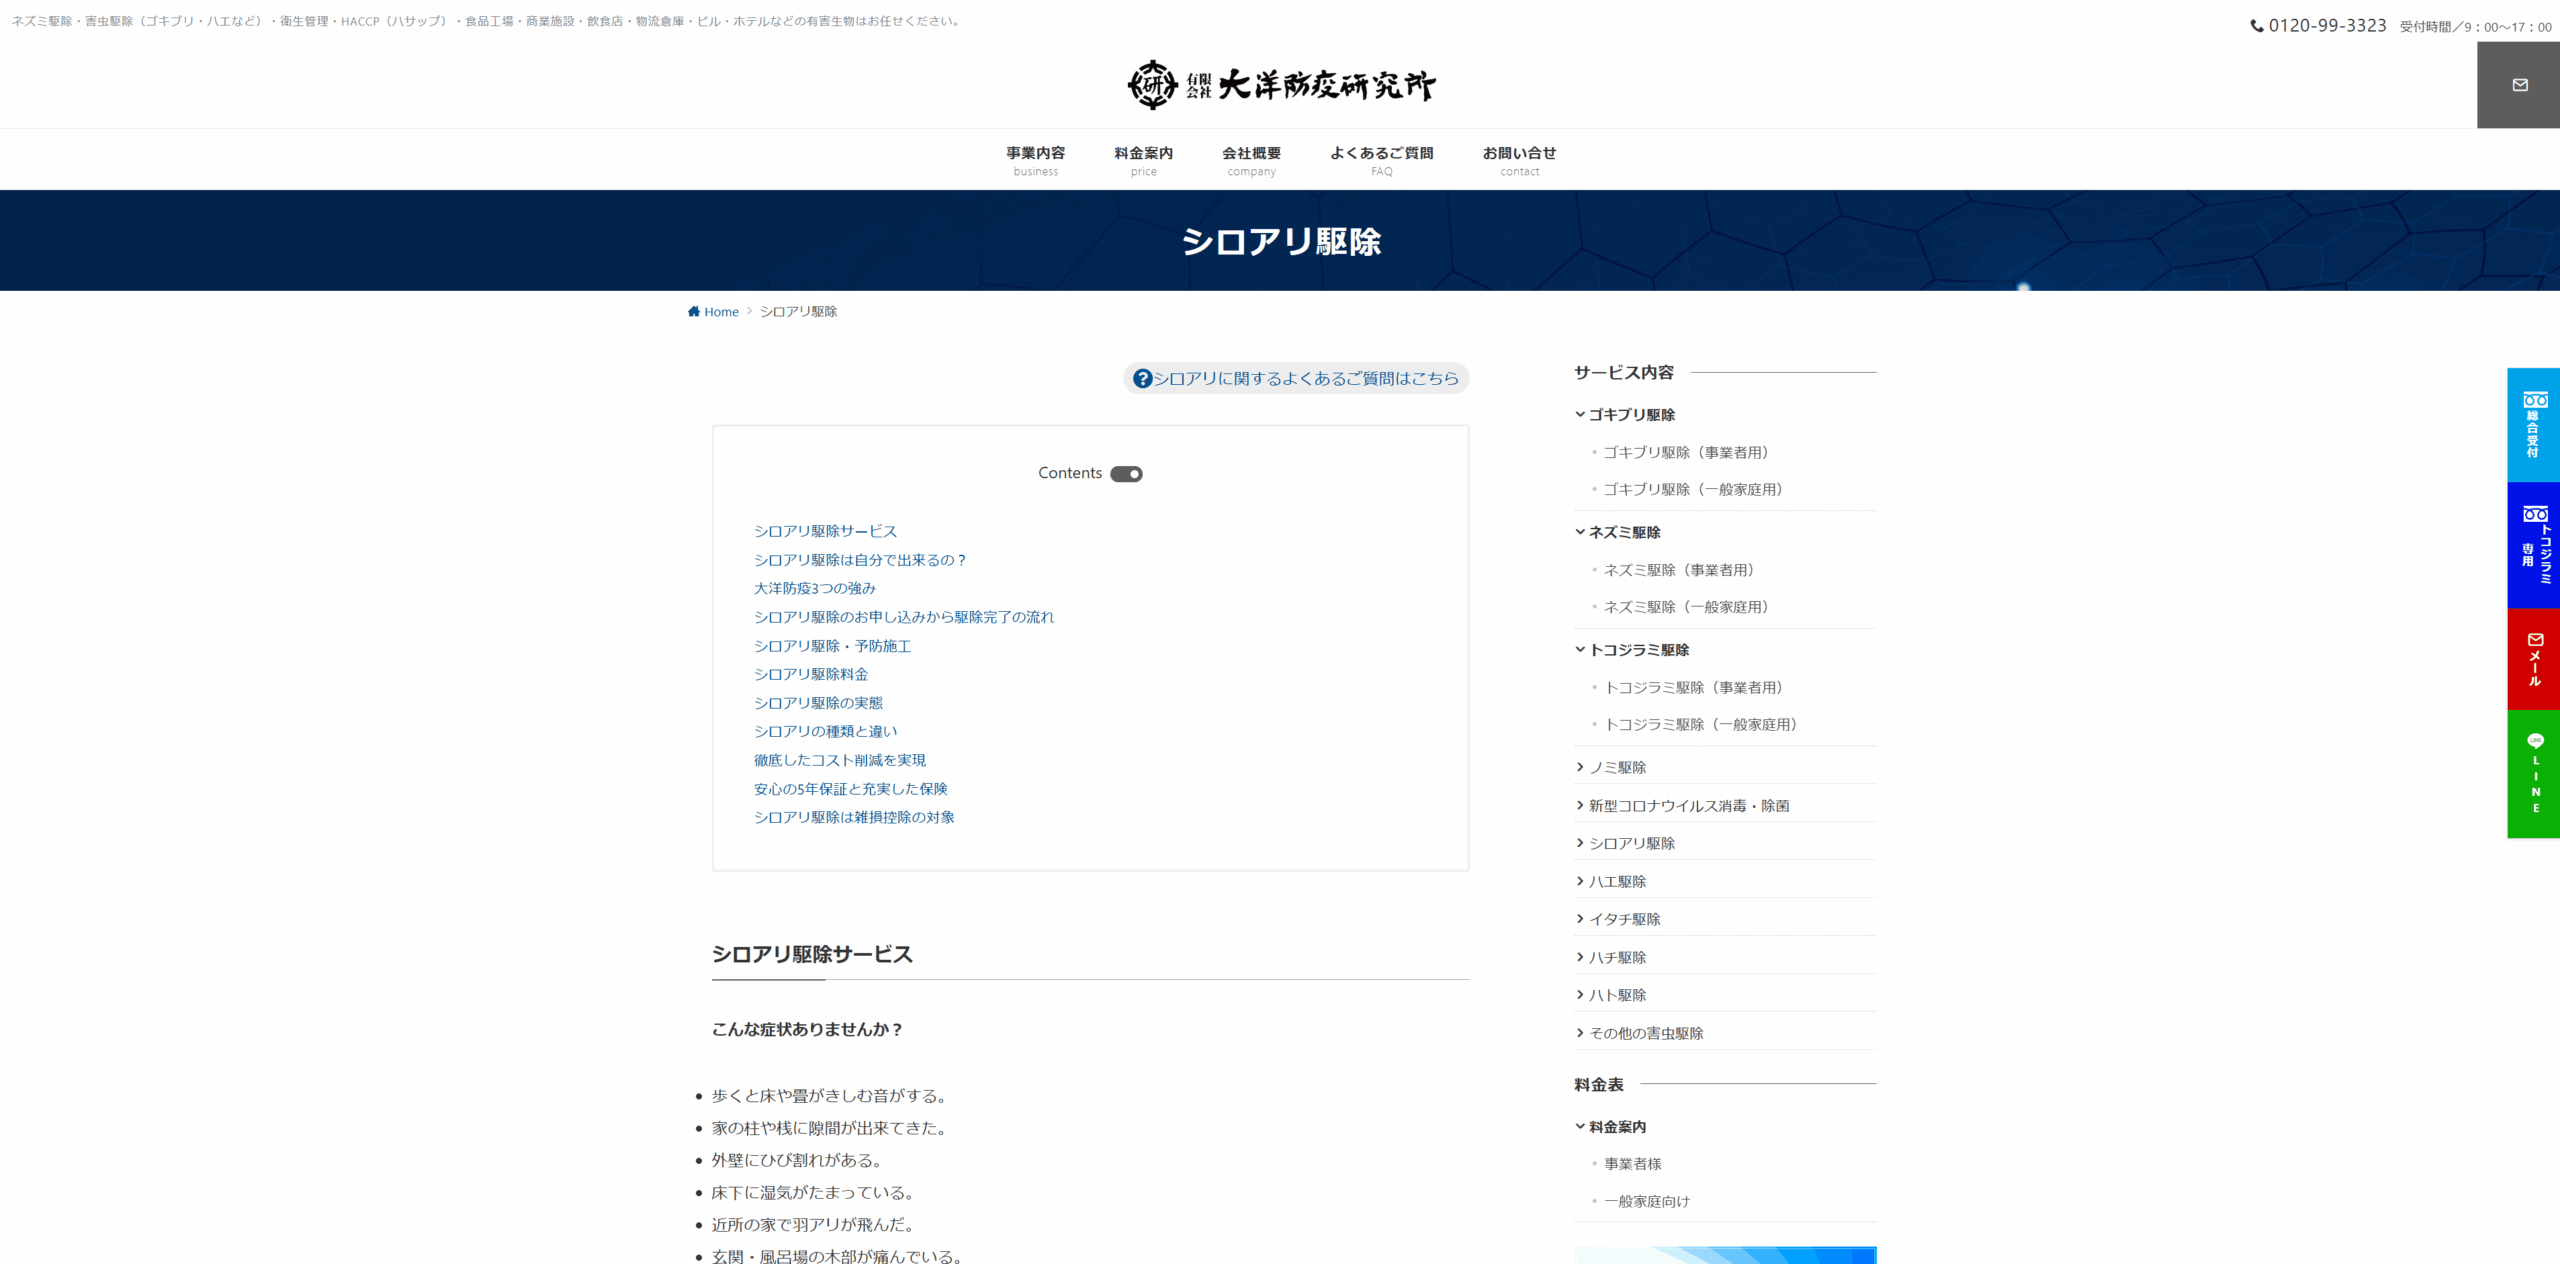2560x1264 pixels.
Task: Click the mail icon button in header
Action: click(2518, 85)
